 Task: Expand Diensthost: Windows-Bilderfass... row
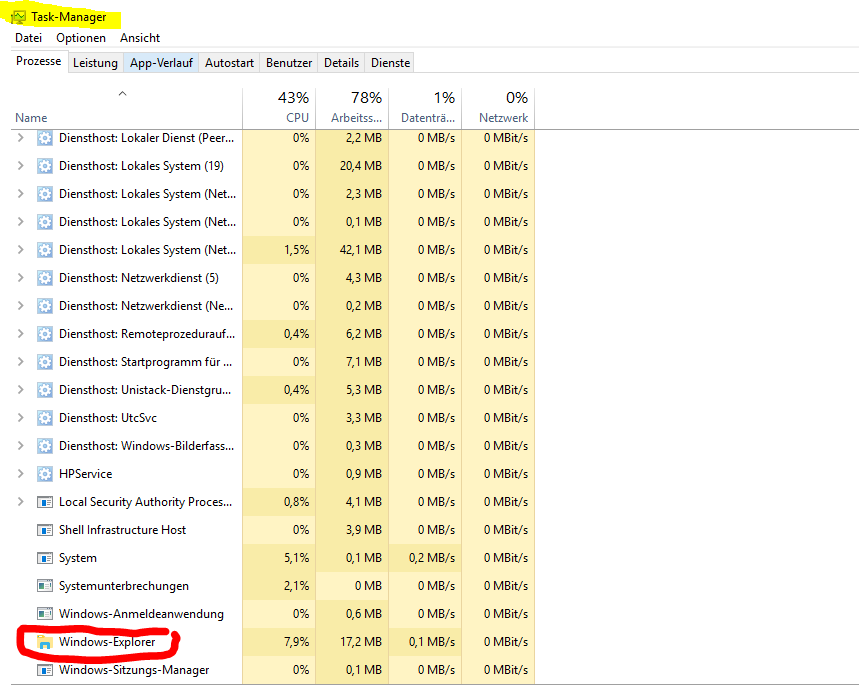[20, 445]
